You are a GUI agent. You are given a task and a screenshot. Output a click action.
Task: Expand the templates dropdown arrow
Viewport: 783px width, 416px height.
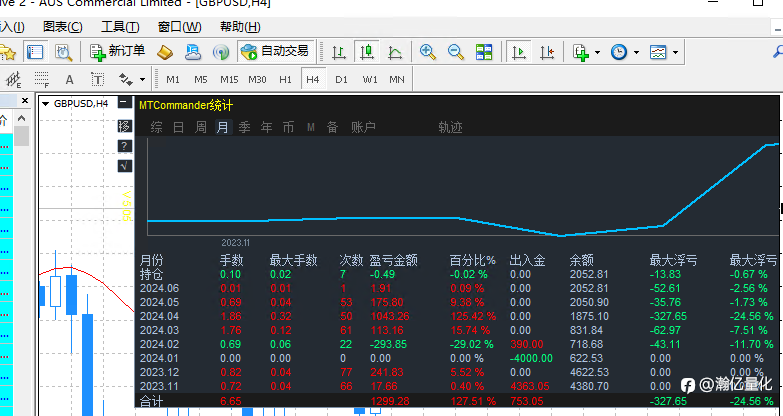coord(675,52)
